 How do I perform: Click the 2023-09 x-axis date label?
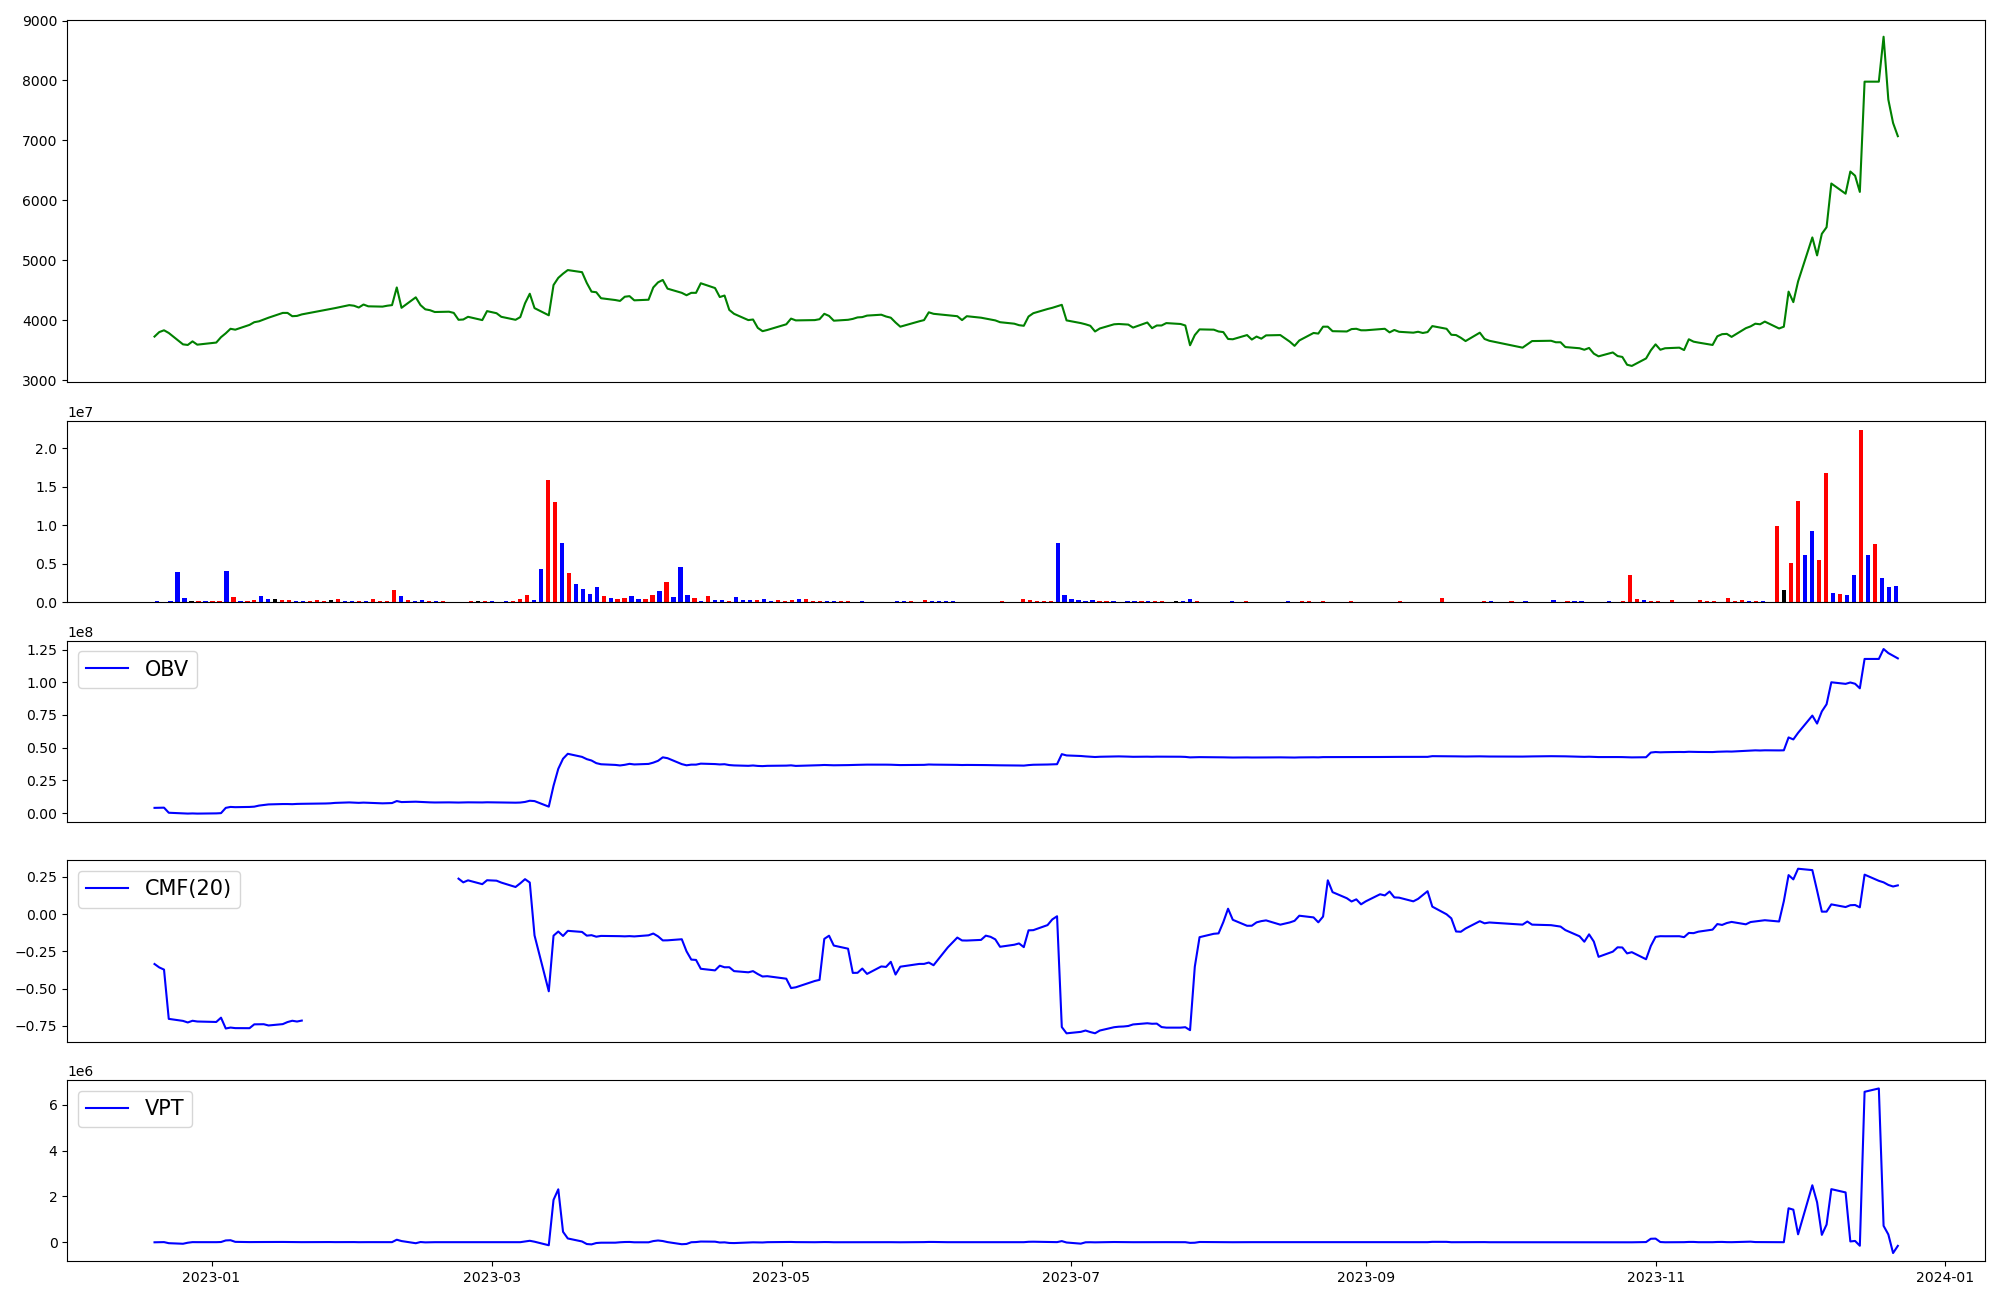click(1365, 1277)
